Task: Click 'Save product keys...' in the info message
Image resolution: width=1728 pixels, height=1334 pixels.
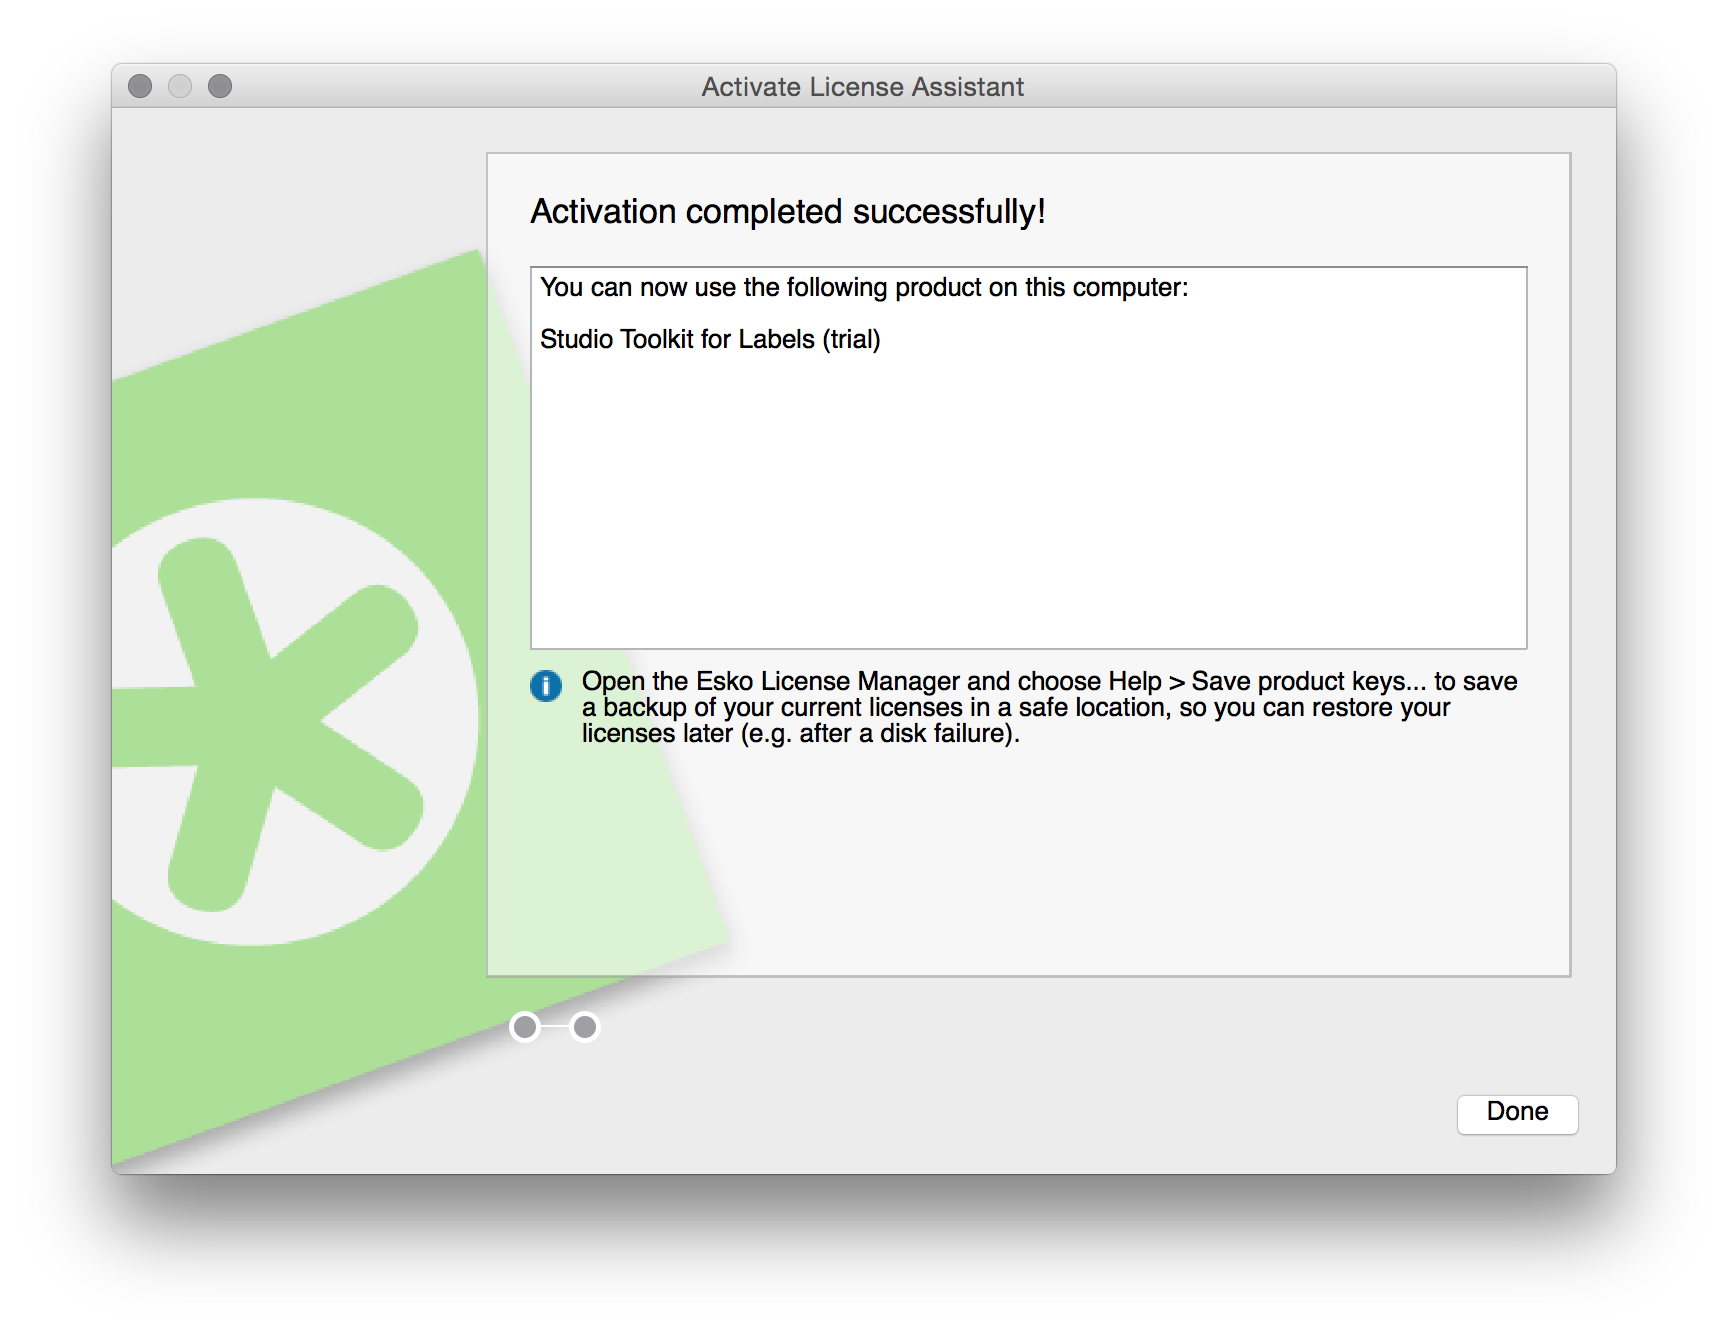Action: [1308, 681]
